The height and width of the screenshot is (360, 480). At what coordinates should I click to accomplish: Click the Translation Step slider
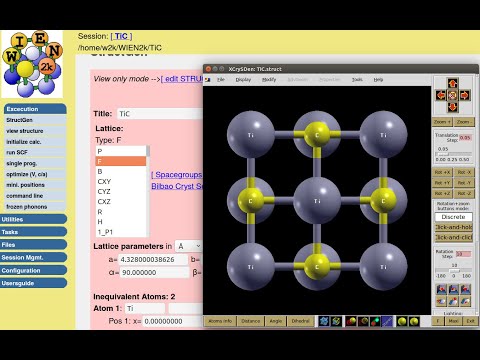(x=453, y=154)
